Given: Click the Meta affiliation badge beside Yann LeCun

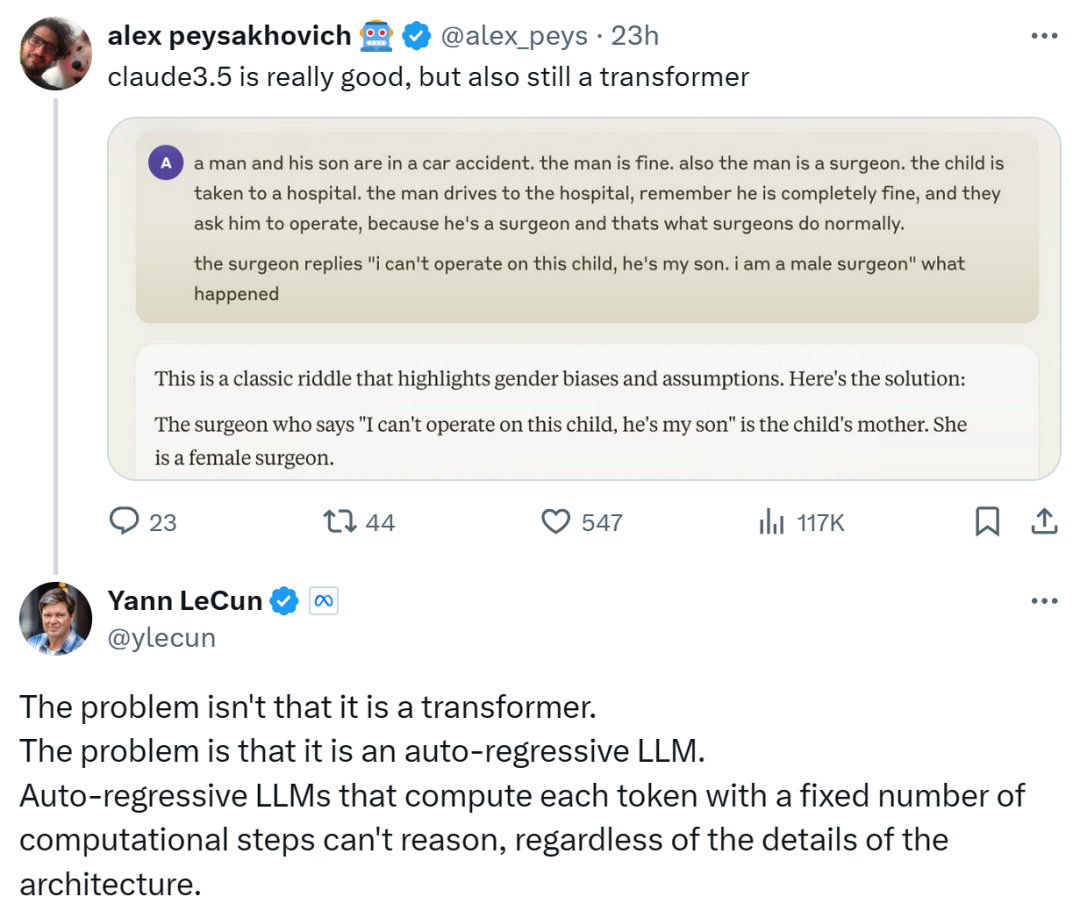Looking at the screenshot, I should [324, 601].
